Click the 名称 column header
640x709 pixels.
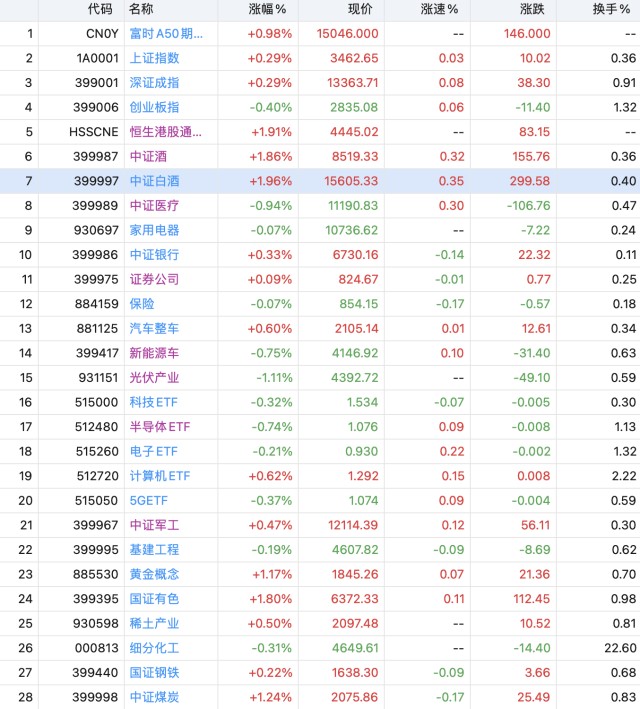141,9
